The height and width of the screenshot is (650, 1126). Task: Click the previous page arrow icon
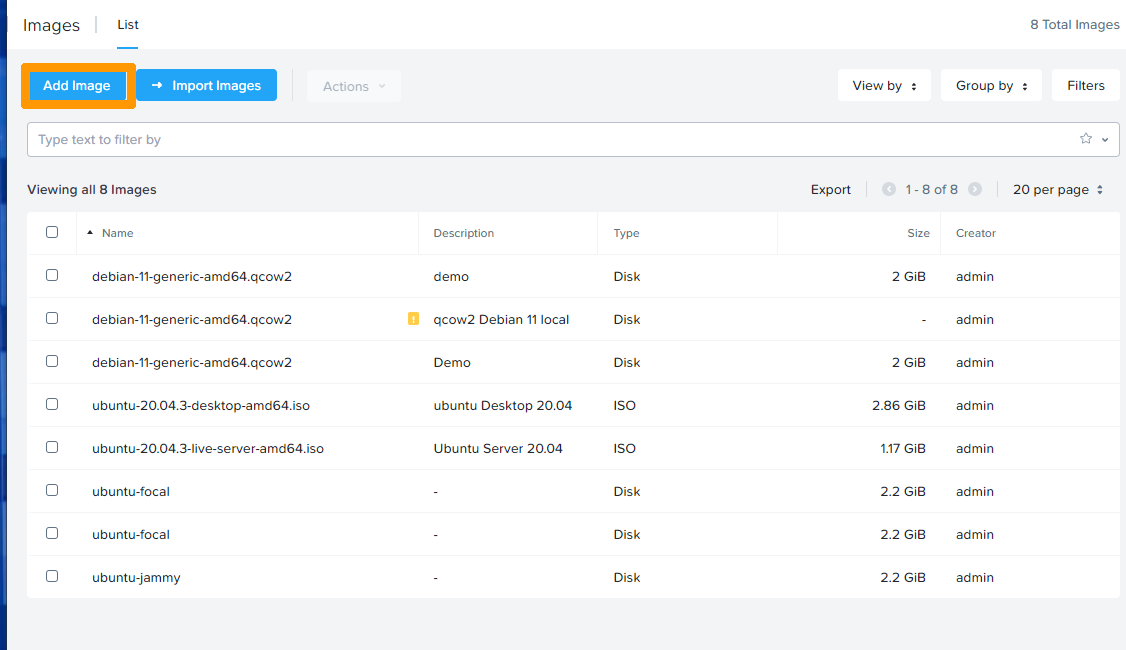[x=888, y=189]
